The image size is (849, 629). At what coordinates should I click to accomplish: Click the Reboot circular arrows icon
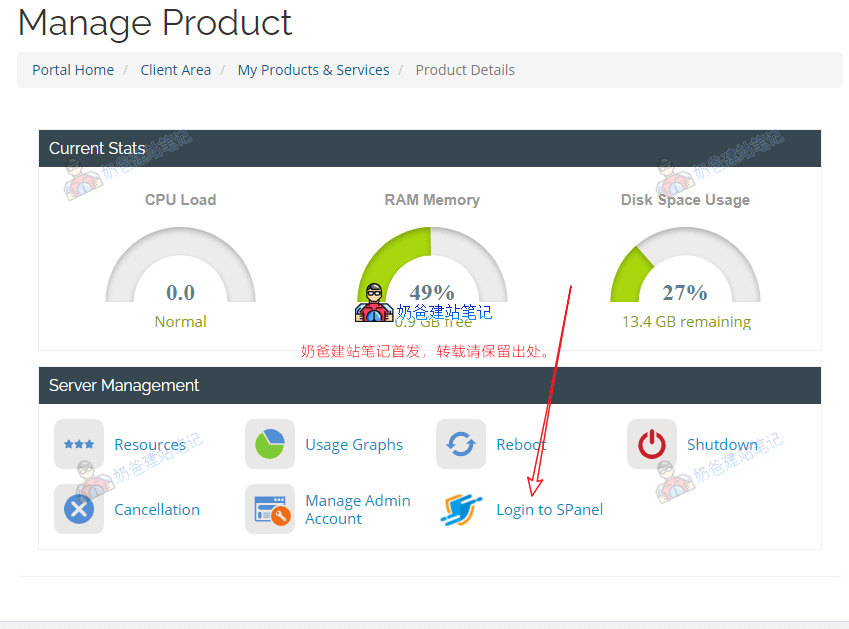(461, 444)
